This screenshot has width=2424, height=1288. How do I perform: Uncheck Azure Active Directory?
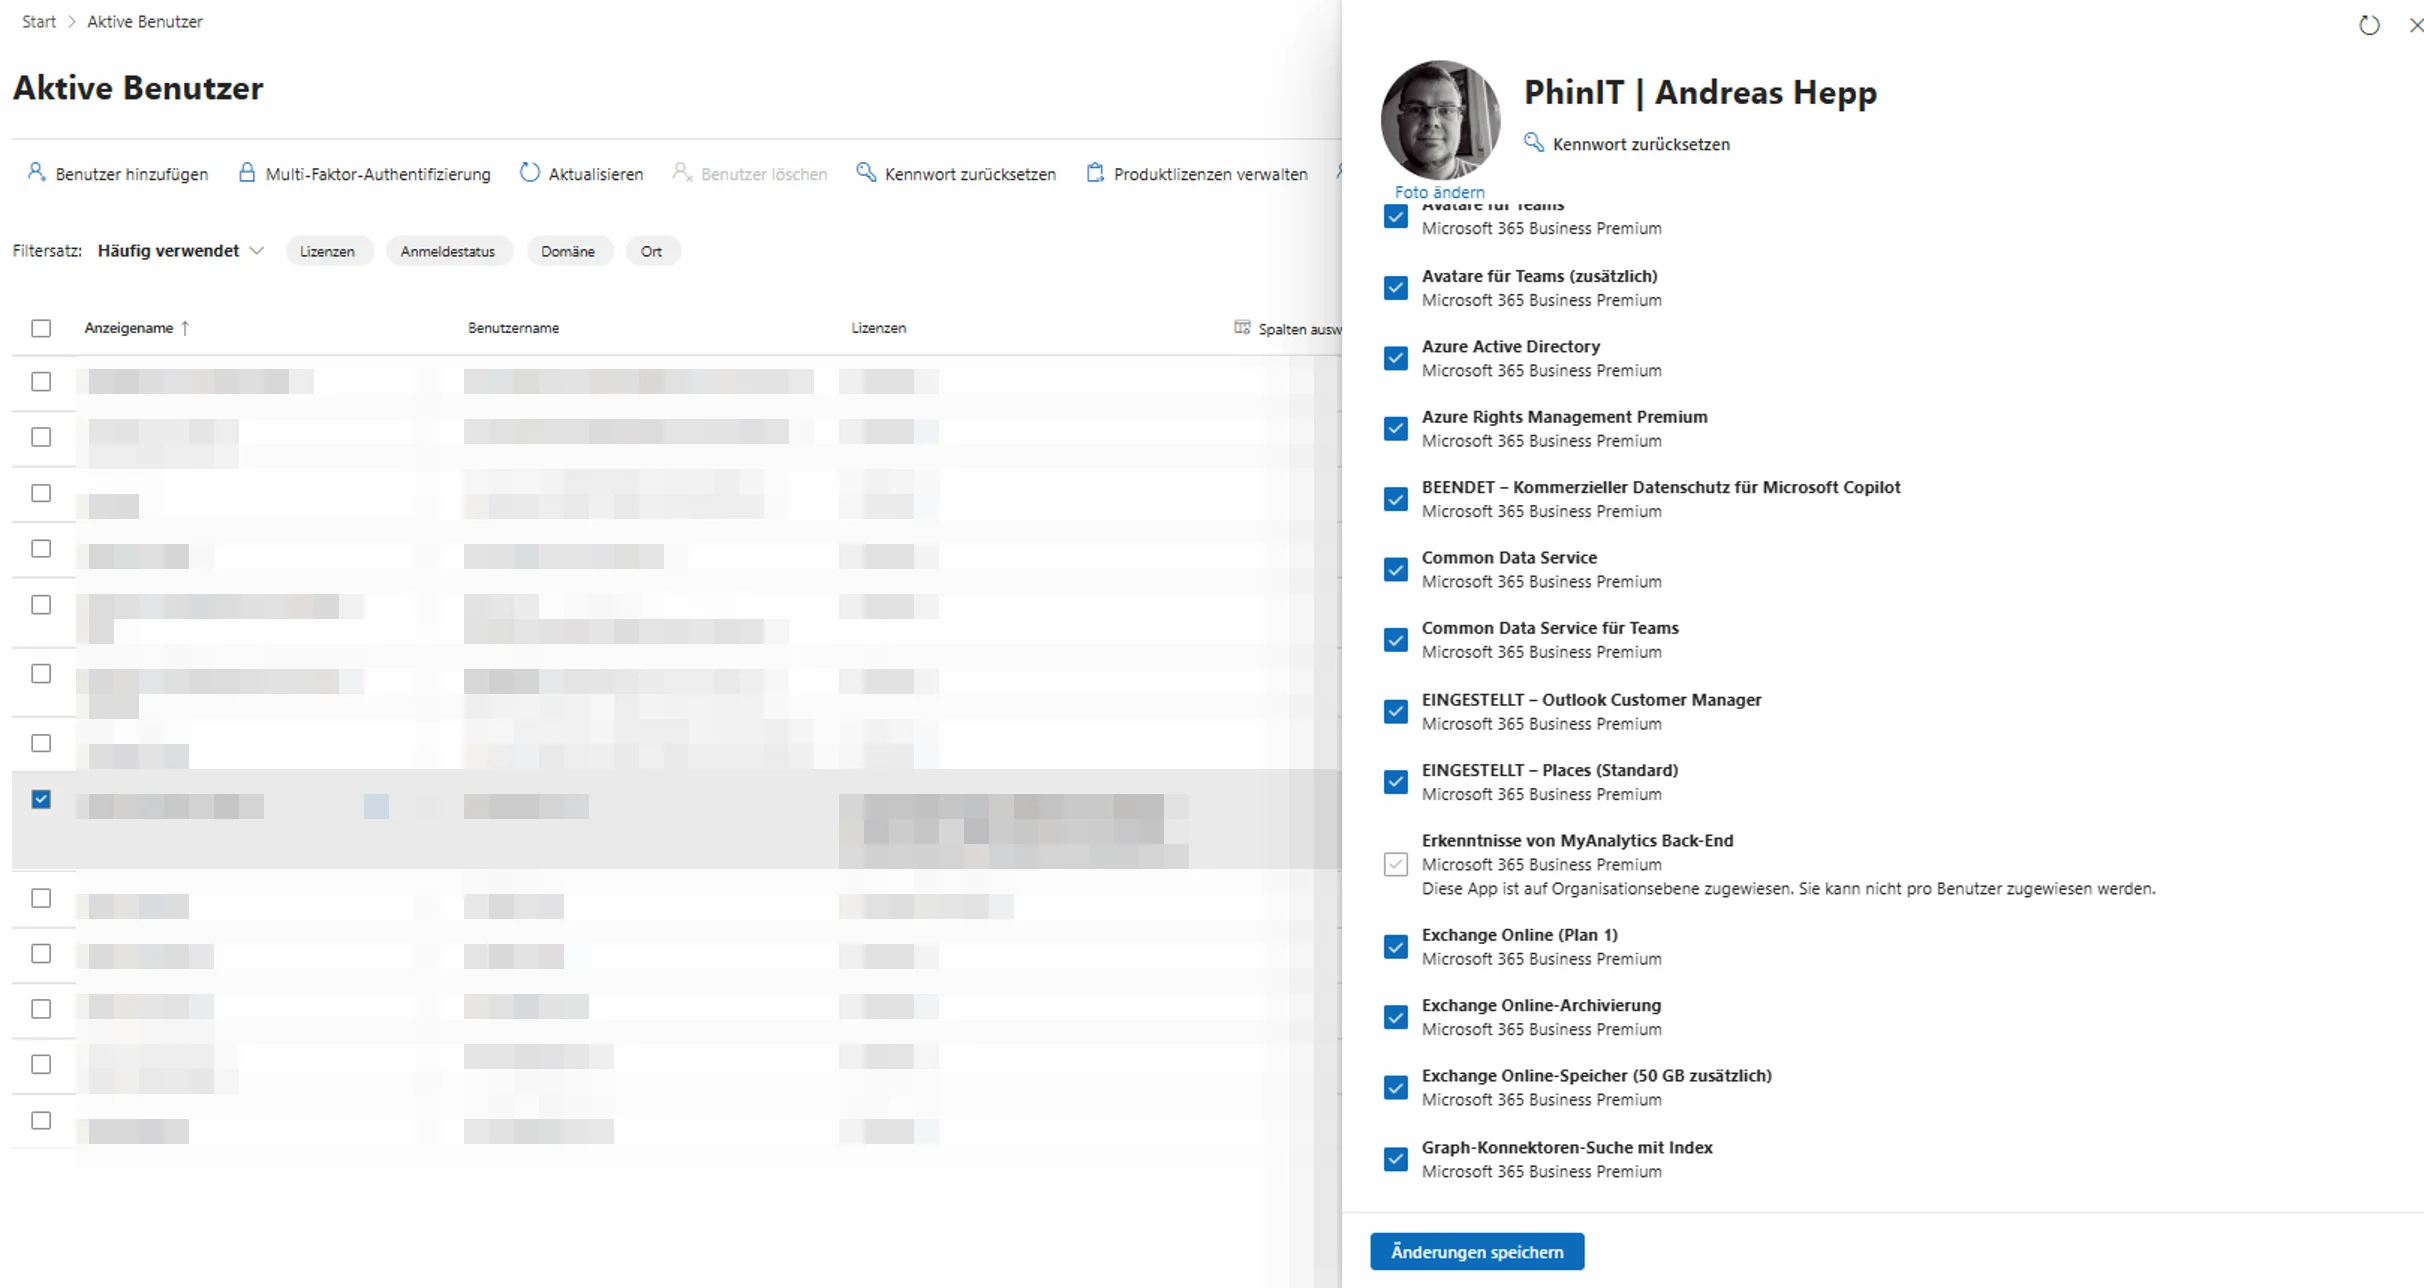(1396, 358)
